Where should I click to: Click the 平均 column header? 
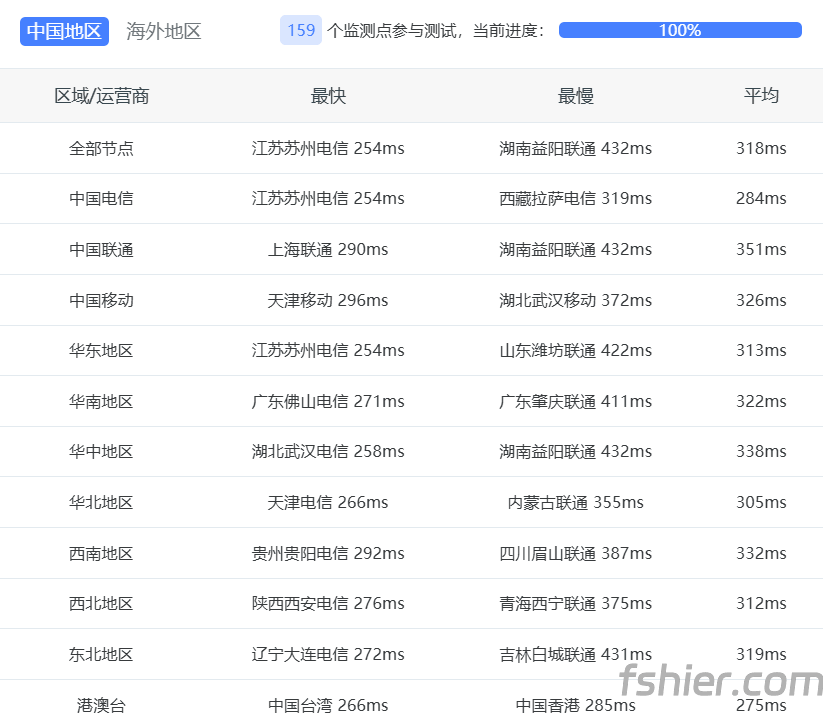(x=761, y=96)
